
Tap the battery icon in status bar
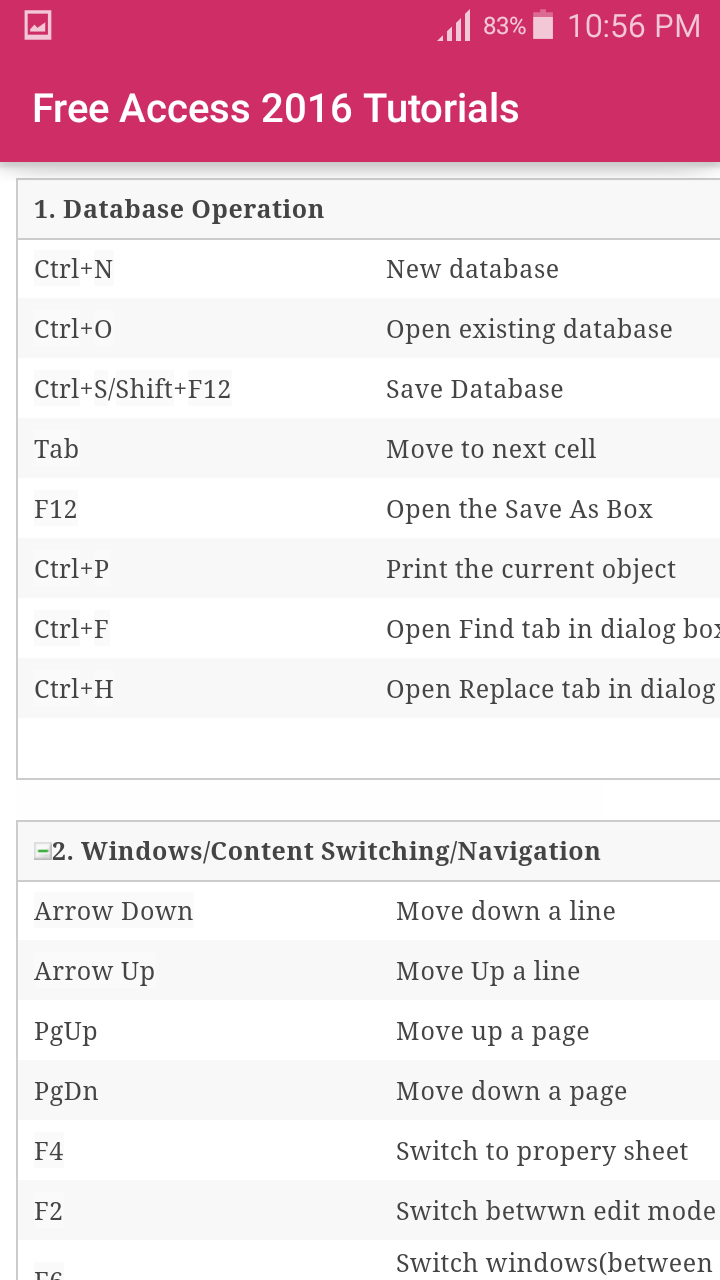[543, 25]
